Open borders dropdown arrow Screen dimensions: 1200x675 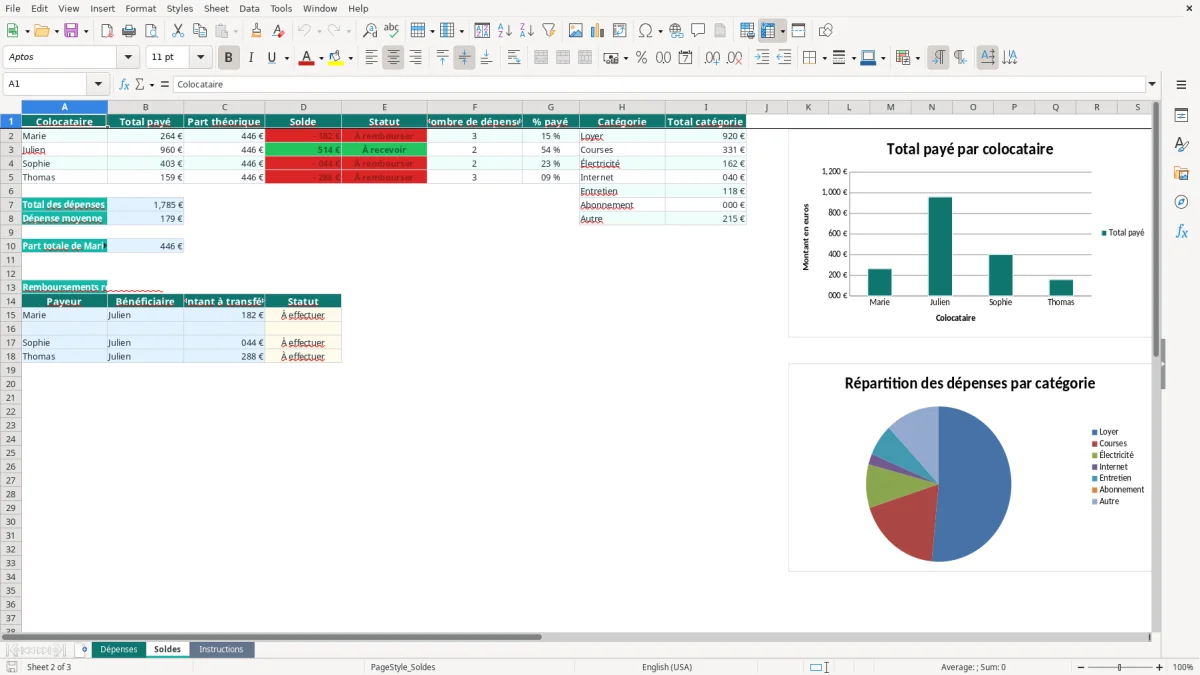(824, 58)
